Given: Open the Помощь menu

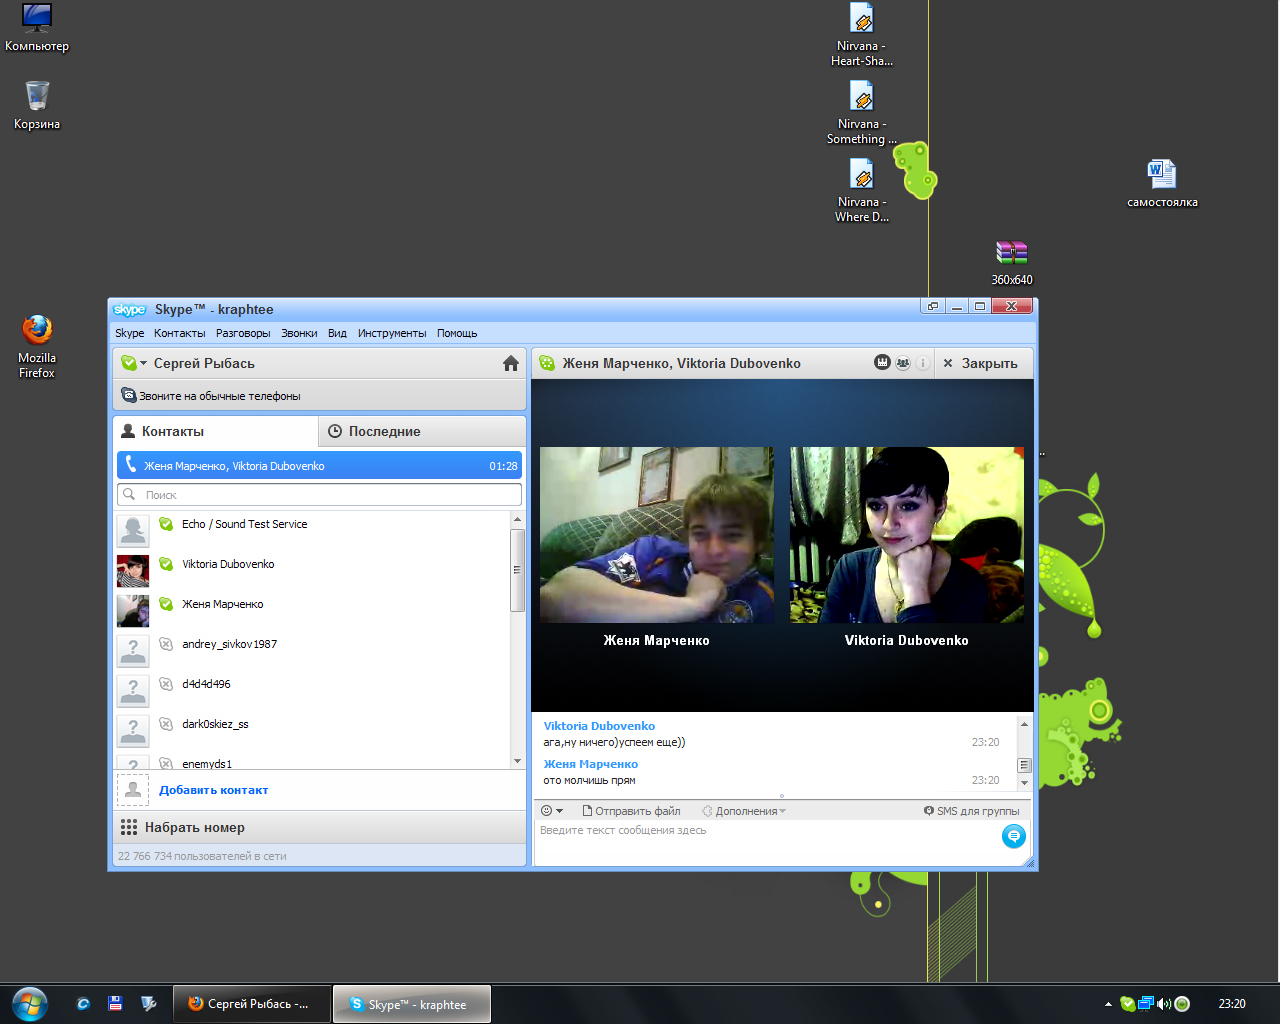Looking at the screenshot, I should (457, 333).
